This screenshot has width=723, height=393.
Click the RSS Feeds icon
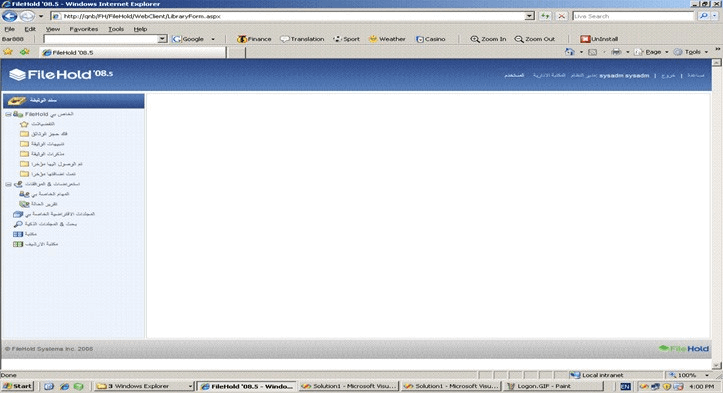593,52
